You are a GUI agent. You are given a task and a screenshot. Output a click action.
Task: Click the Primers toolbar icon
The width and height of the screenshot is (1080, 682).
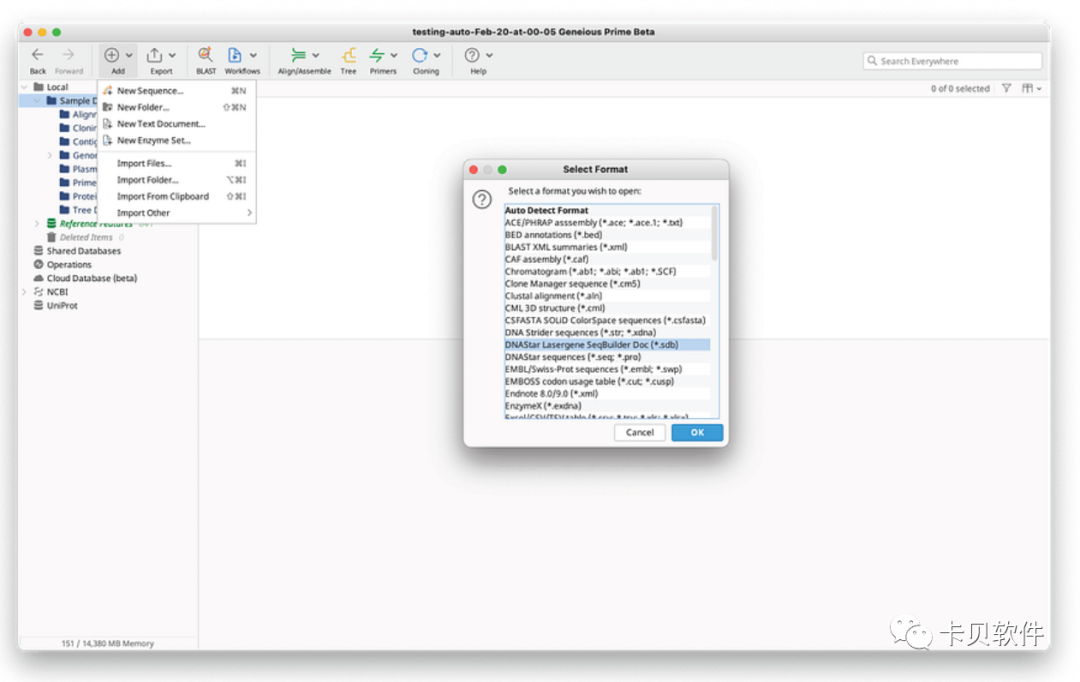click(377, 54)
